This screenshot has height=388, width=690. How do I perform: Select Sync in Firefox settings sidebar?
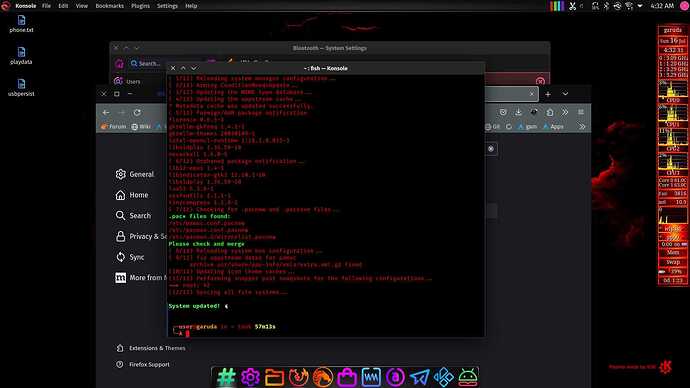click(130, 257)
